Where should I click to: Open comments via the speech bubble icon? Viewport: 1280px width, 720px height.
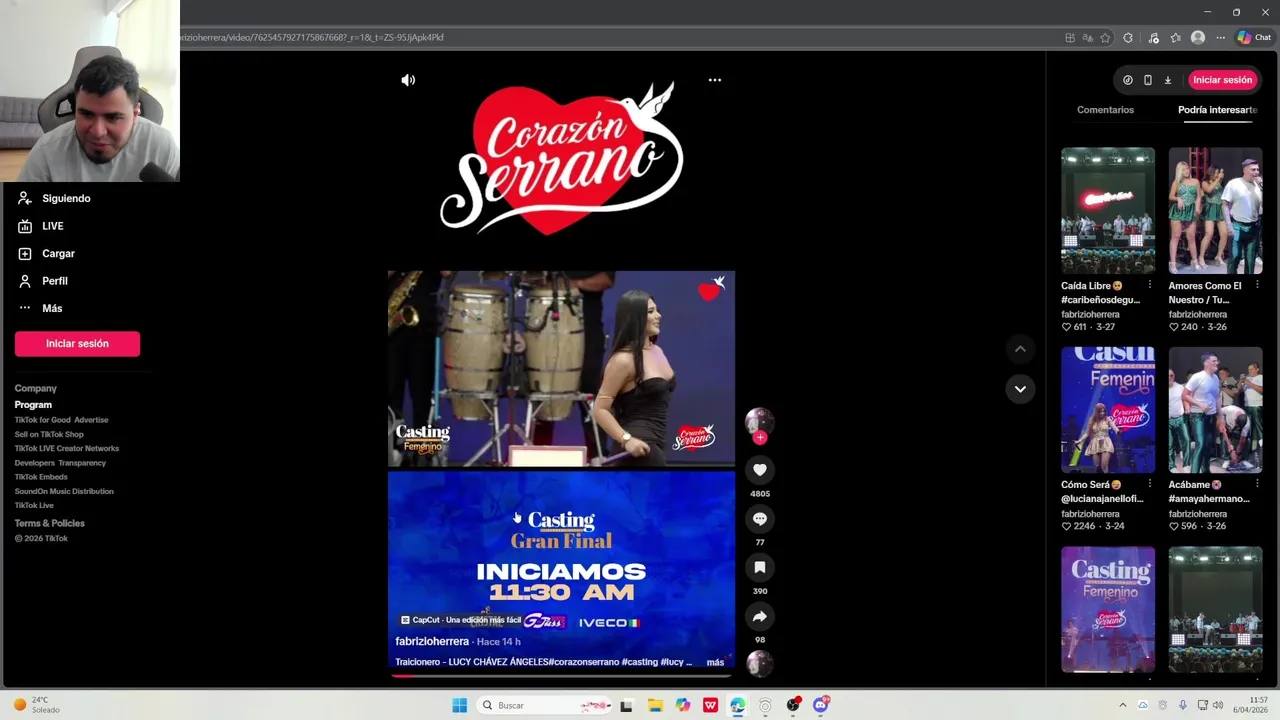point(760,519)
